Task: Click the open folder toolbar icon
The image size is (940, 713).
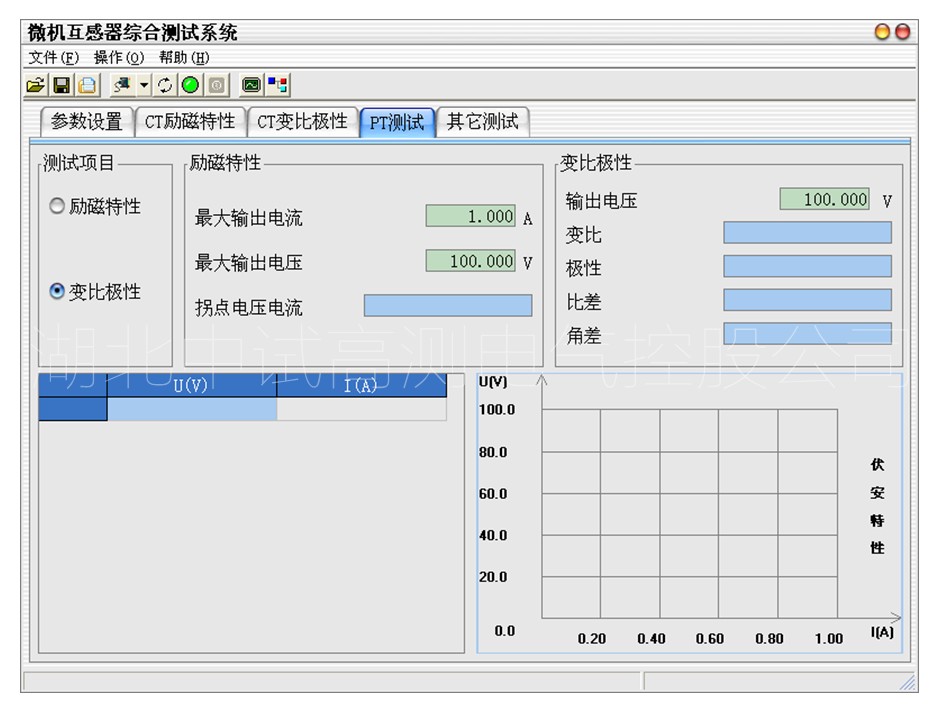Action: coord(35,85)
